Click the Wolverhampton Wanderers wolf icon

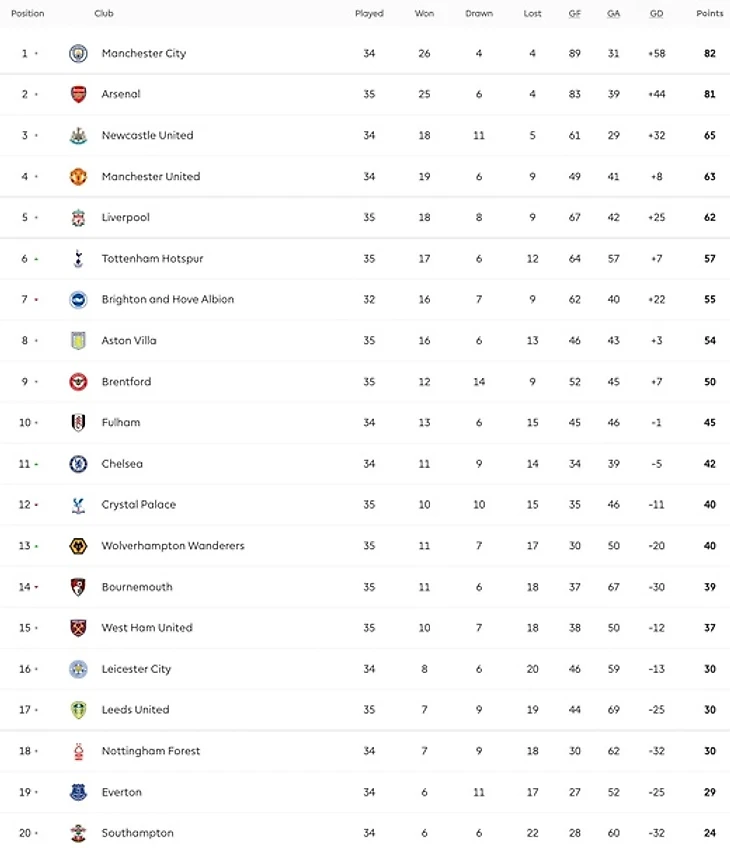[78, 545]
